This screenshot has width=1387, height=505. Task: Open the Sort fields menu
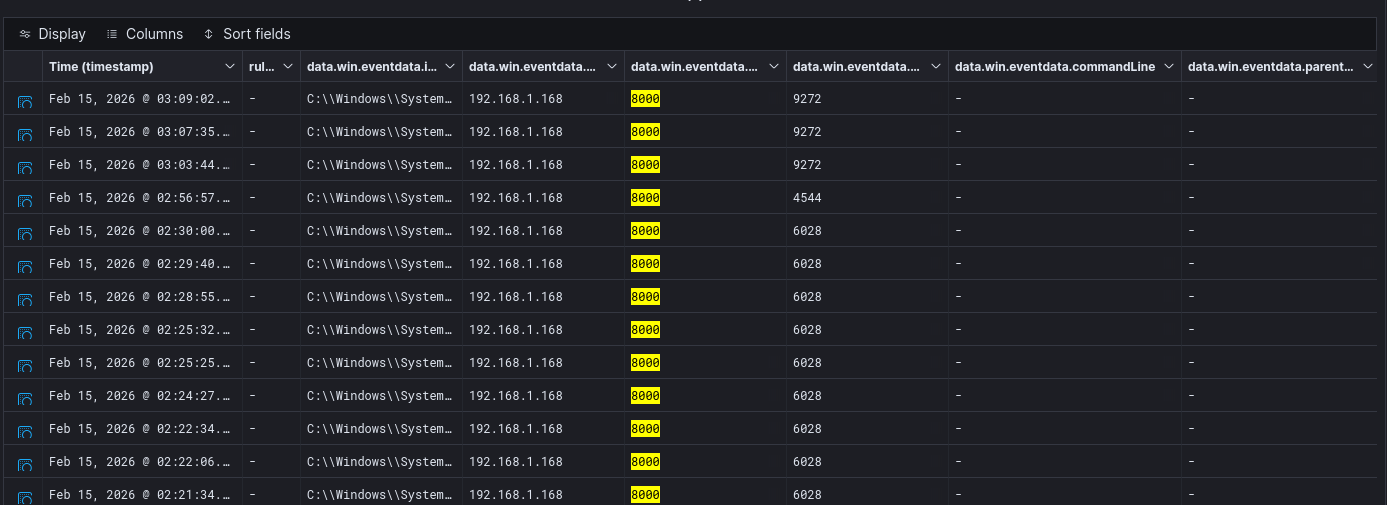[247, 34]
